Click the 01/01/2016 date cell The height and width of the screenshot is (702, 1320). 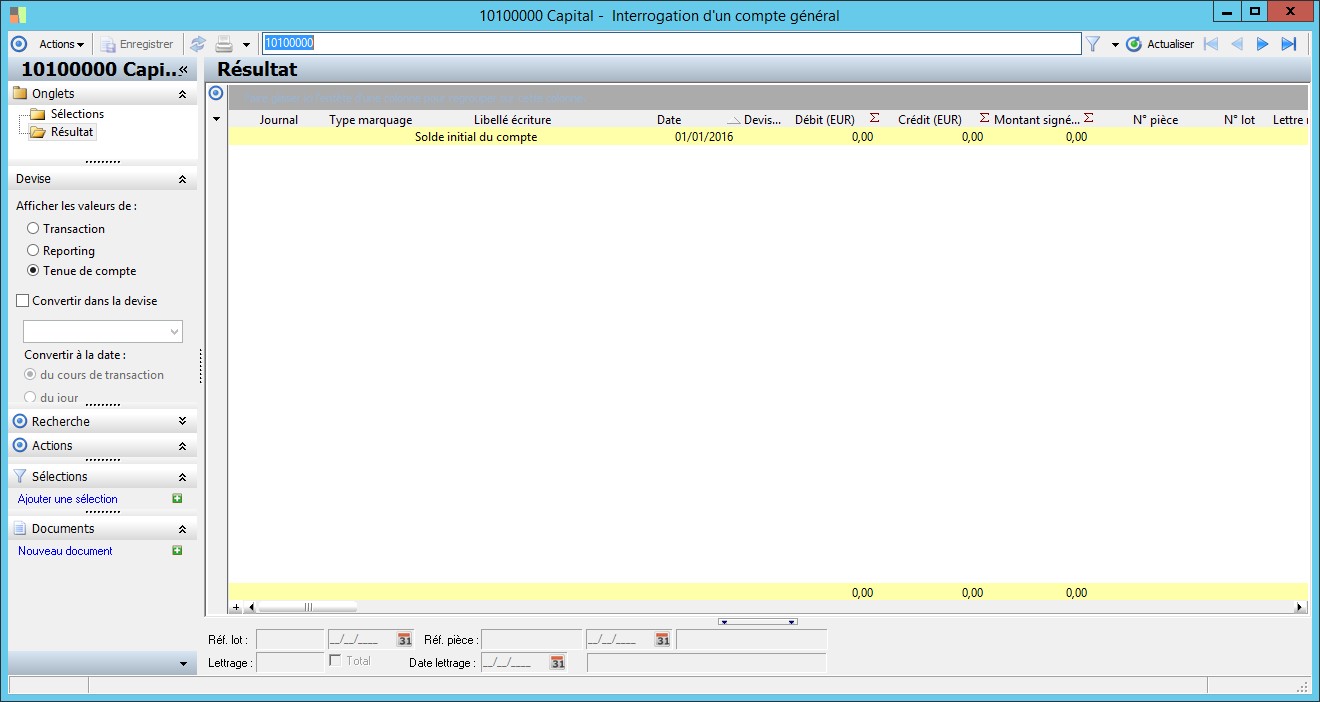(x=704, y=137)
